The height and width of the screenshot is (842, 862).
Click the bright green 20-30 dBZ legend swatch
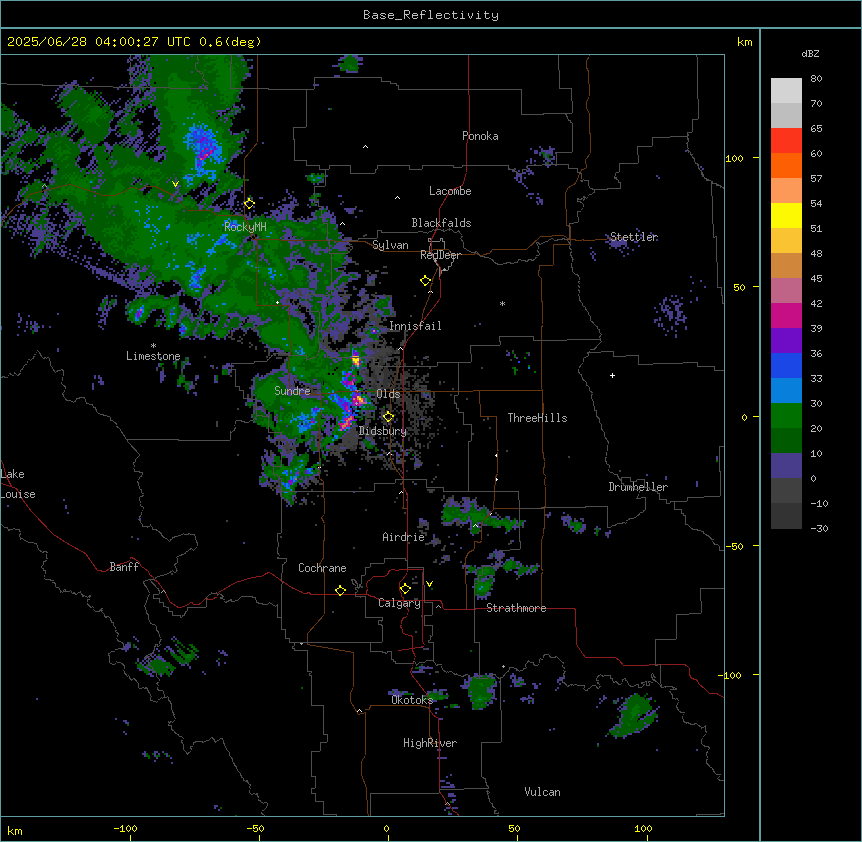pos(786,416)
